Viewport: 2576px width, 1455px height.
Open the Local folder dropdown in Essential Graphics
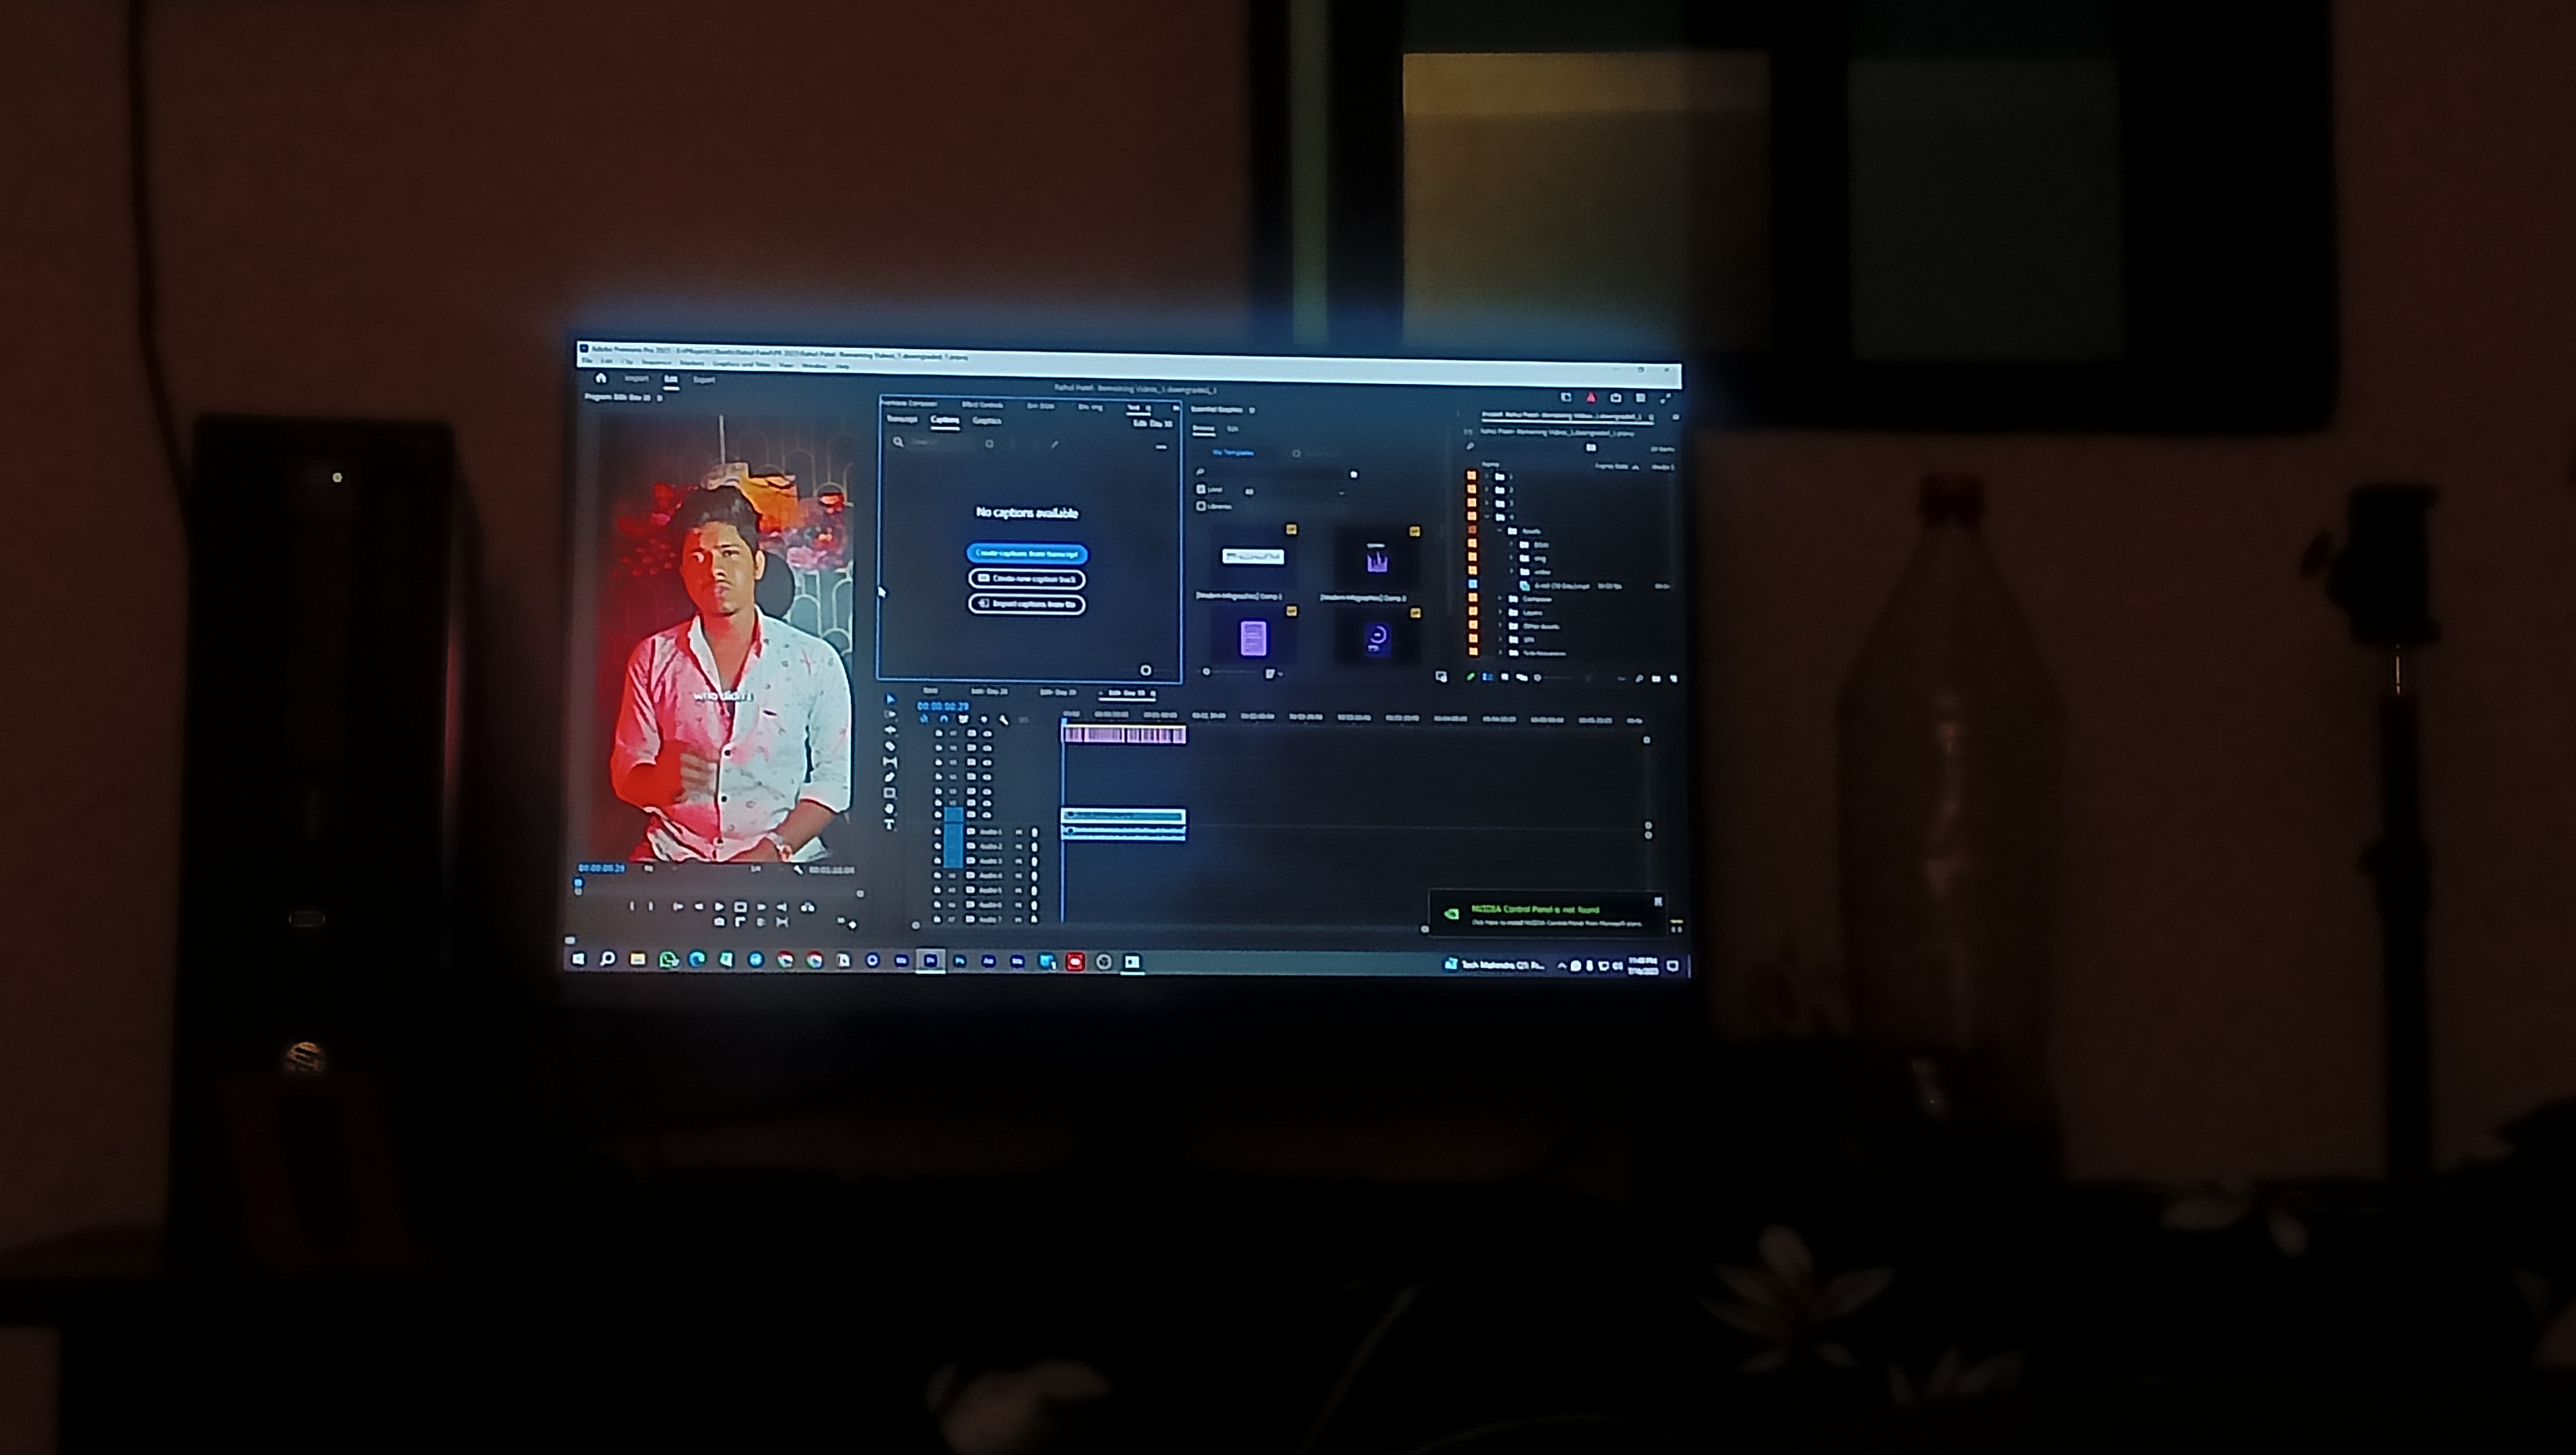coord(1295,491)
